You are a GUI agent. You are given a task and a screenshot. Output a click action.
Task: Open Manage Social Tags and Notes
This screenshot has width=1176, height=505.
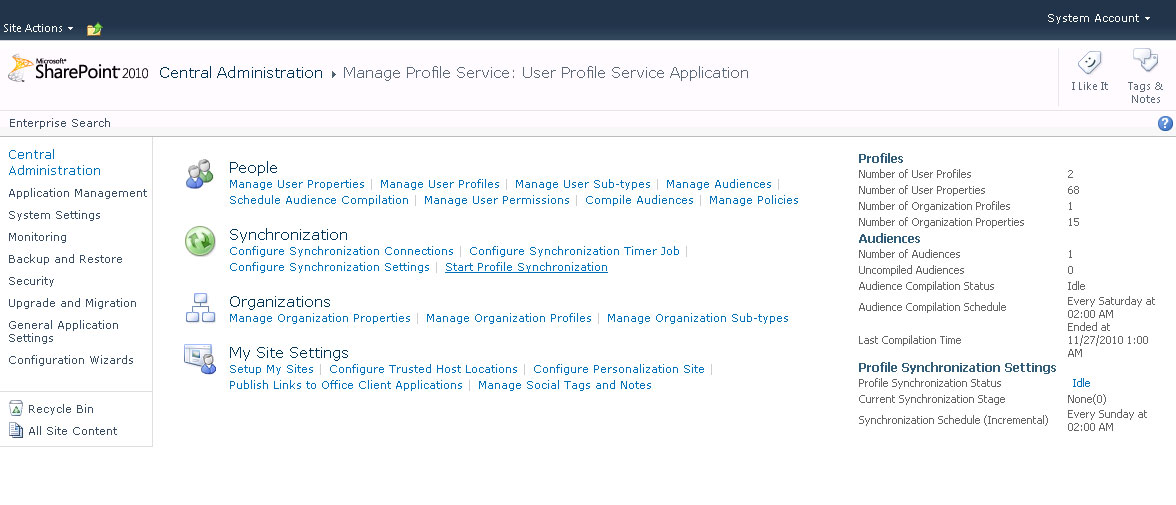[565, 385]
